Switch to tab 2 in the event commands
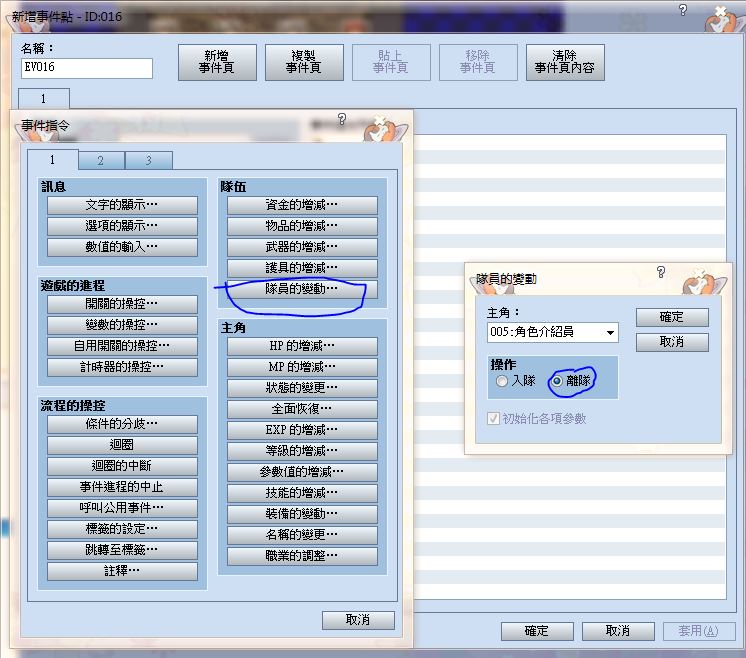This screenshot has height=658, width=746. tap(101, 161)
